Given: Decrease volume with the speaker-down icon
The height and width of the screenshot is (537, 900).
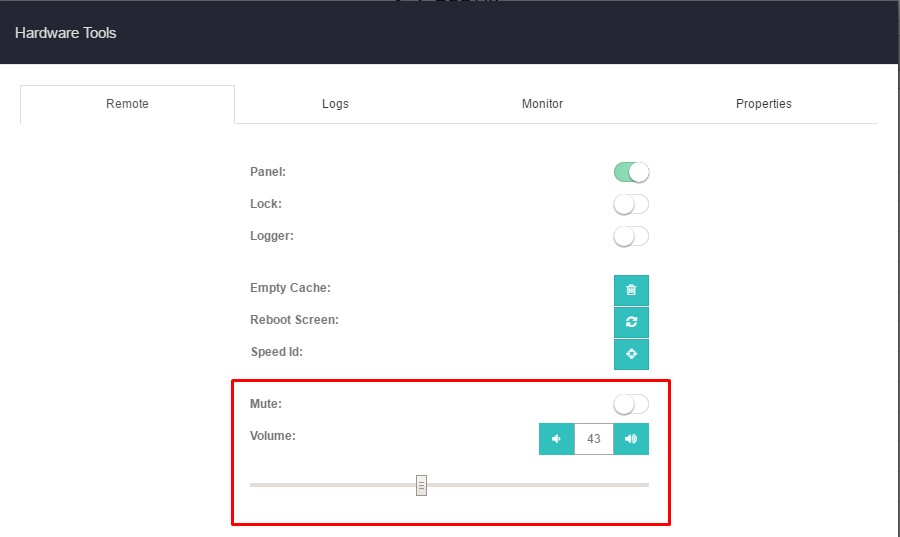Looking at the screenshot, I should (x=556, y=439).
